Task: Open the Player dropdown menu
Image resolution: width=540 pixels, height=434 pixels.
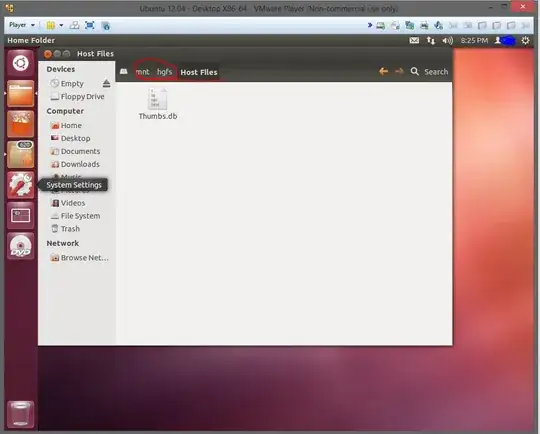Action: click(22, 25)
